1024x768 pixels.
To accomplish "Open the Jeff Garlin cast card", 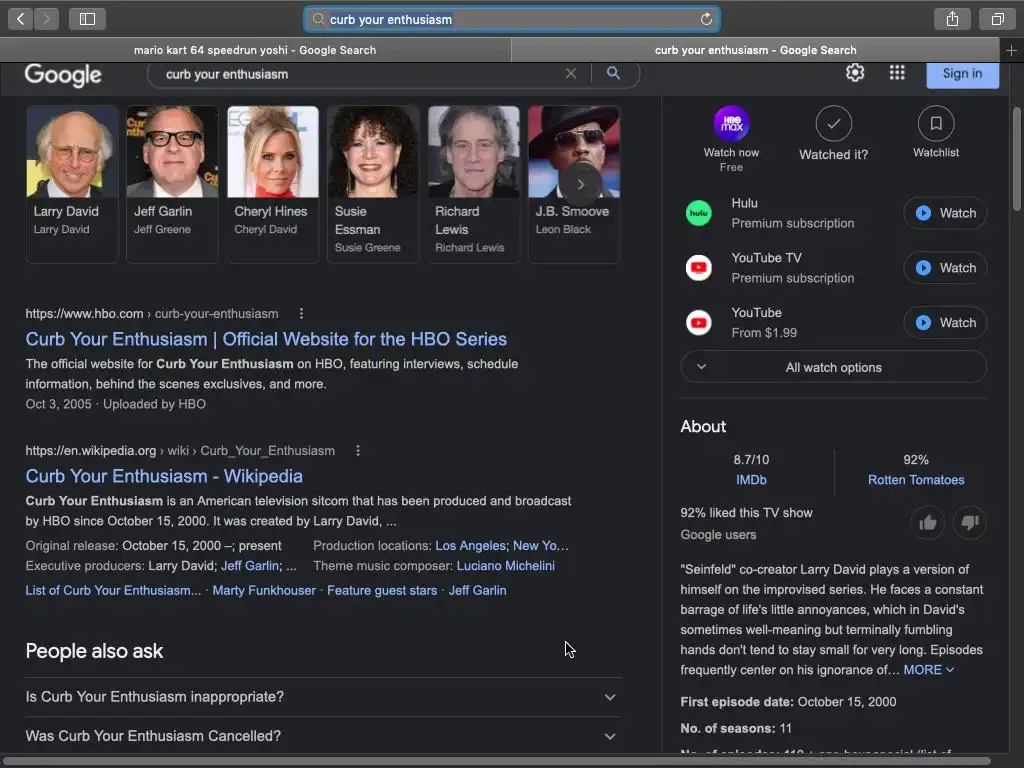I will (x=172, y=184).
